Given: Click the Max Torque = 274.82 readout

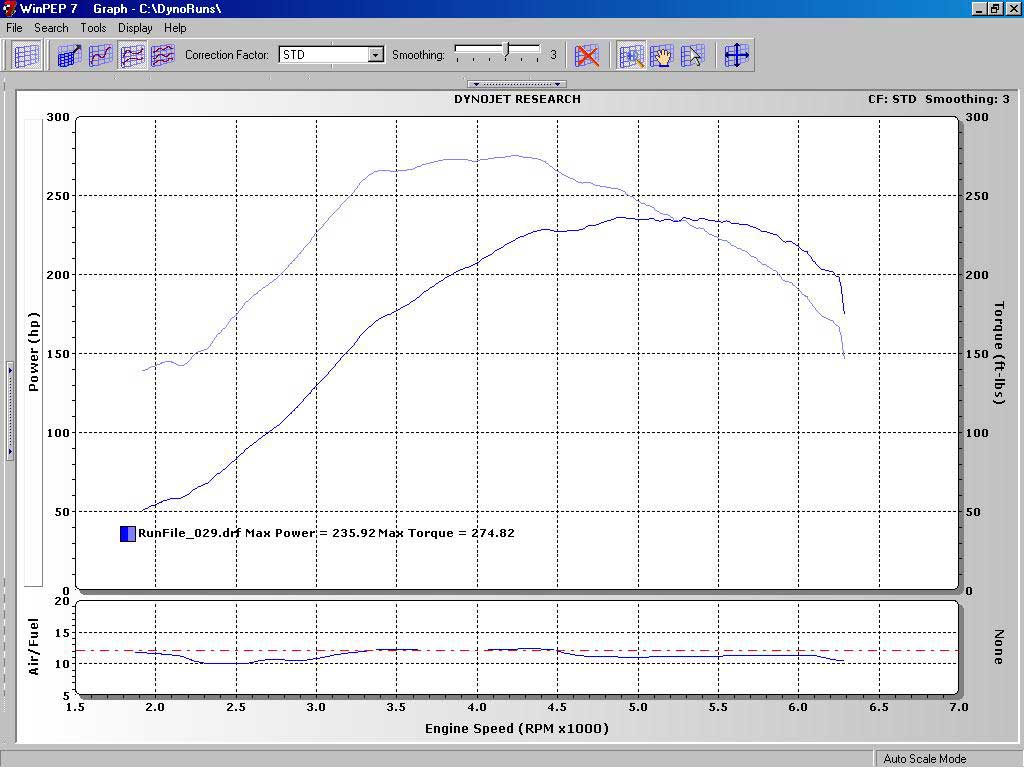Looking at the screenshot, I should pyautogui.click(x=447, y=534).
